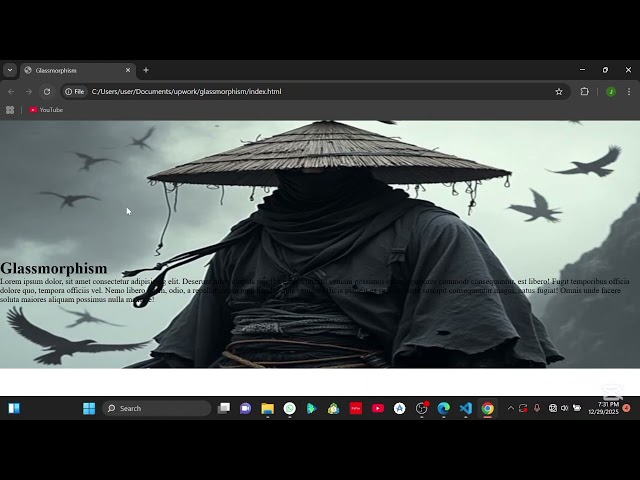The height and width of the screenshot is (480, 640).
Task: Open Chrome's three-dot menu
Action: click(629, 92)
